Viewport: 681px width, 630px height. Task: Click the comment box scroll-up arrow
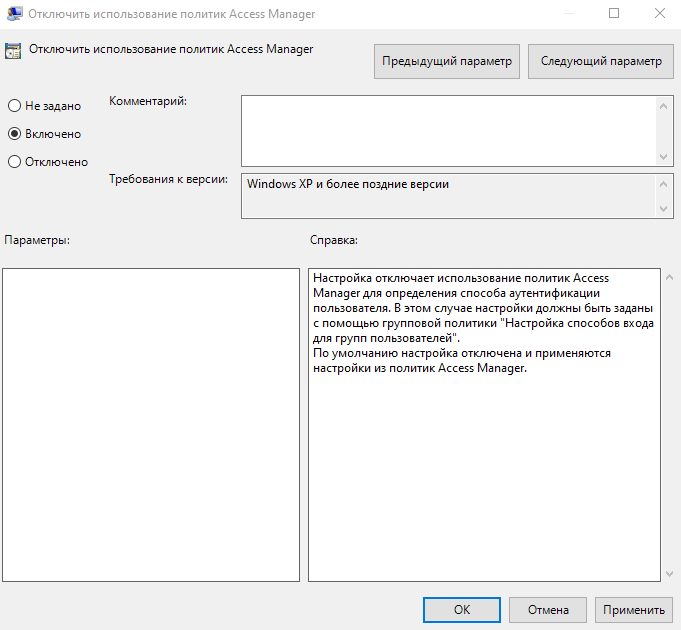coord(664,105)
